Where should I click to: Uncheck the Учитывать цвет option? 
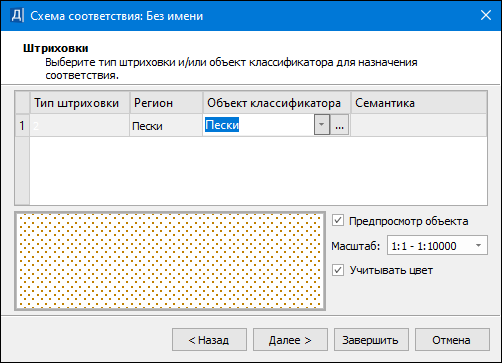click(x=338, y=270)
